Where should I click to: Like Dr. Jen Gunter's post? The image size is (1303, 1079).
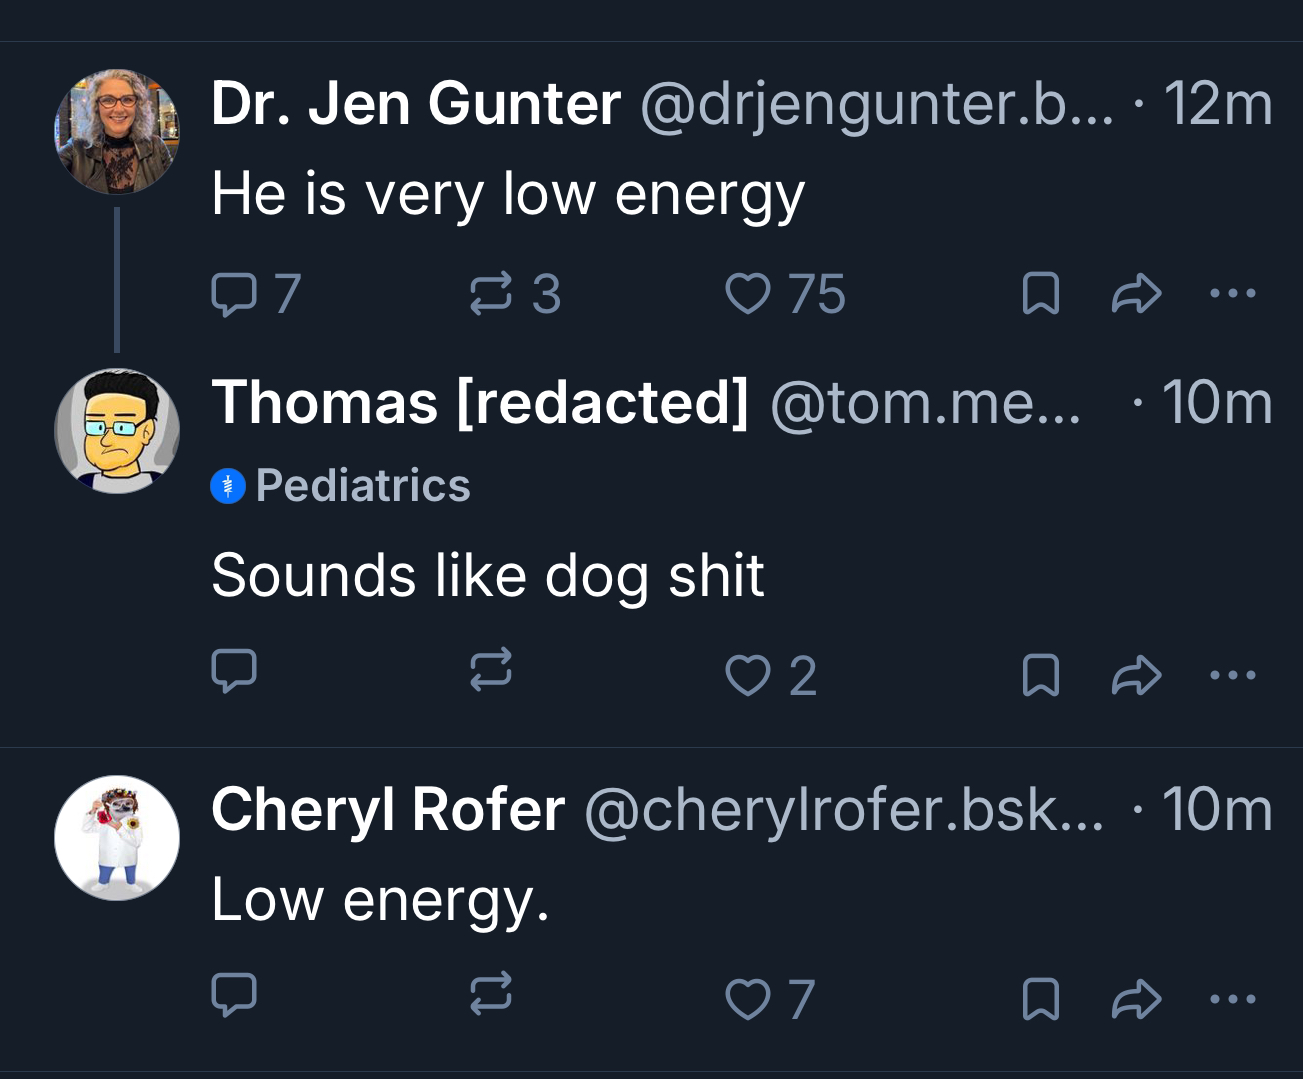point(748,295)
